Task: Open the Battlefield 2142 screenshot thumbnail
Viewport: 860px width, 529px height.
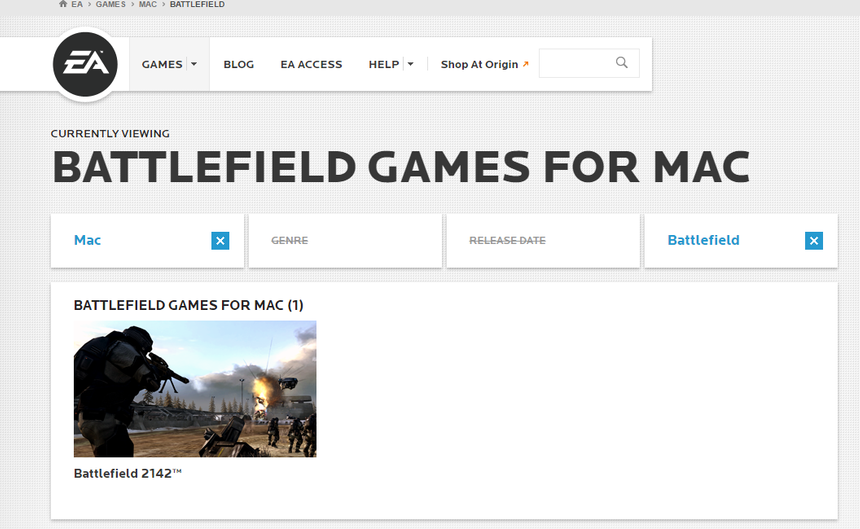Action: tap(195, 389)
